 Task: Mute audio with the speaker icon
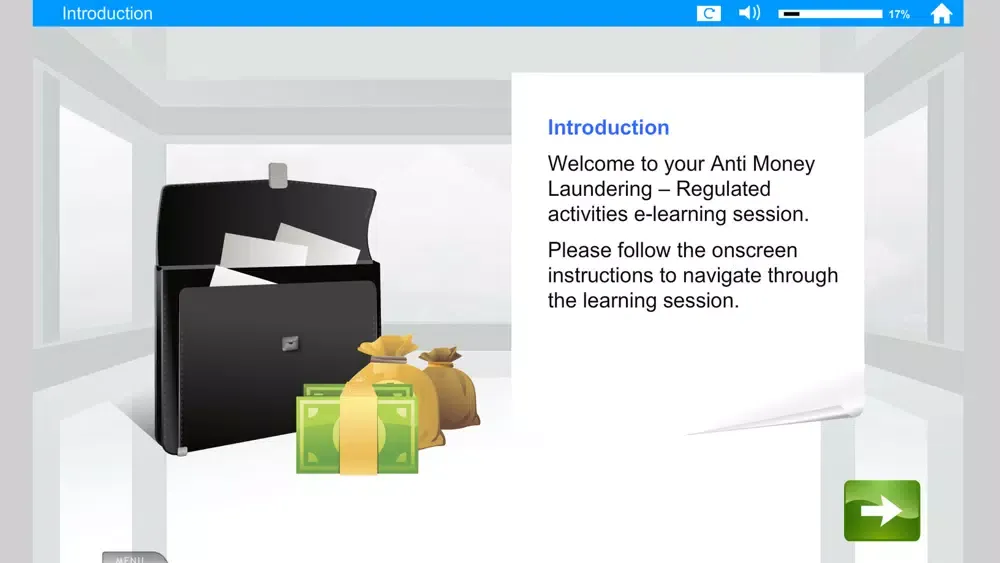click(749, 13)
